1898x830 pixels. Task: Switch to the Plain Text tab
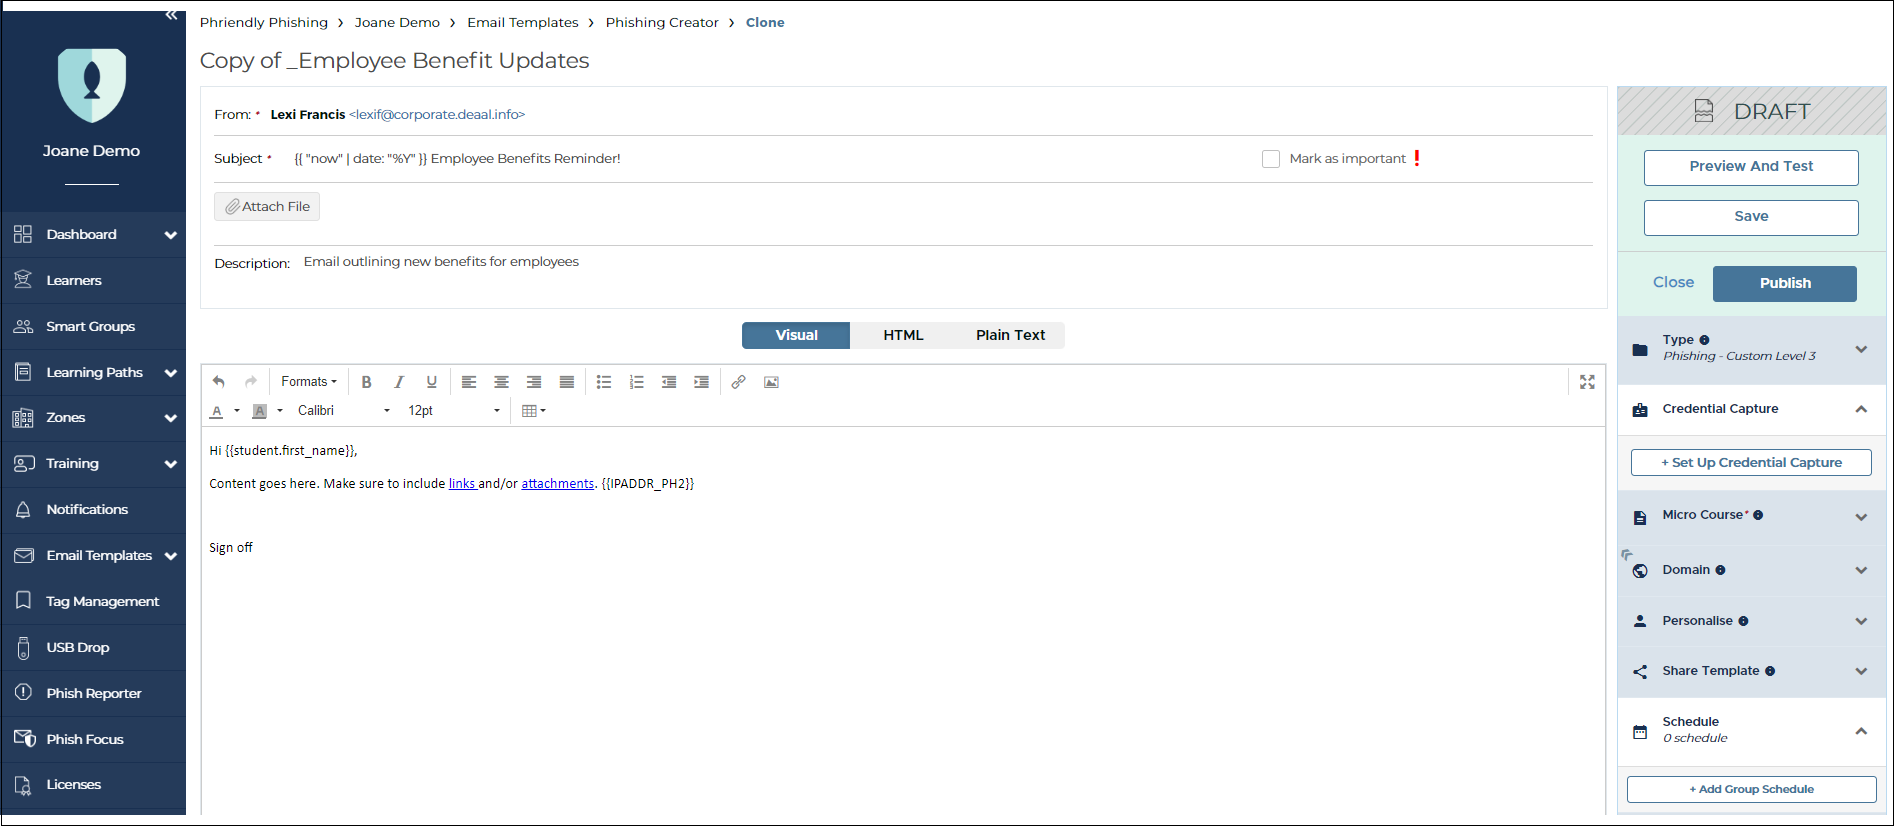(1012, 336)
